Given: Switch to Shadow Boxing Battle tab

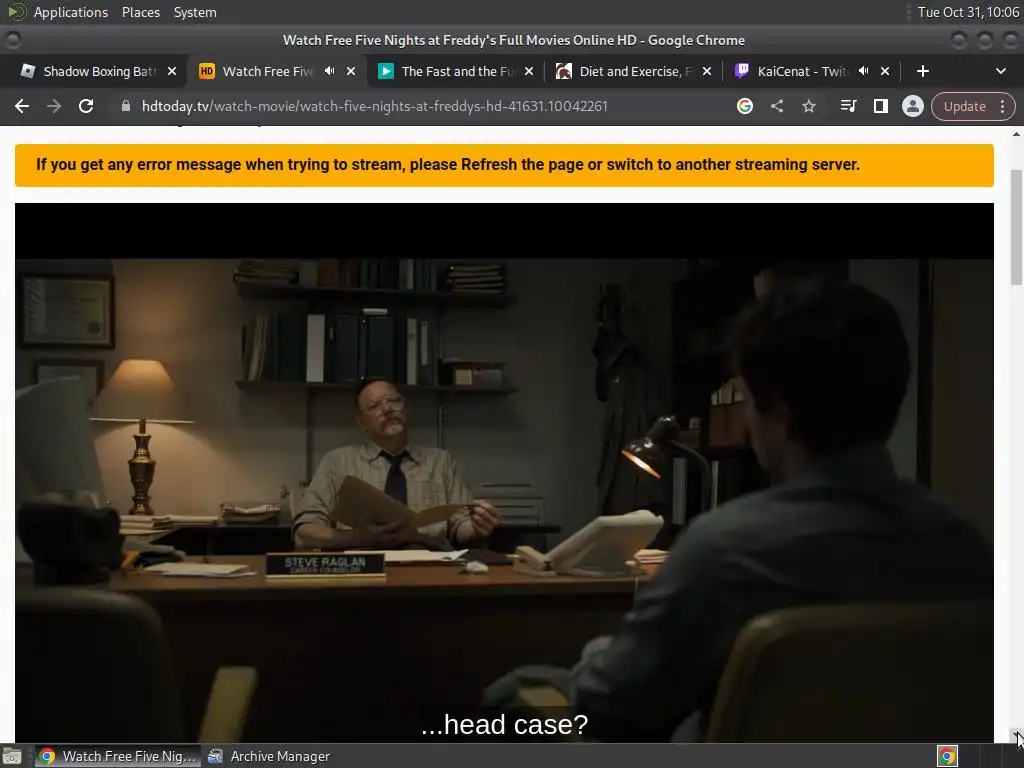Looking at the screenshot, I should 98,71.
